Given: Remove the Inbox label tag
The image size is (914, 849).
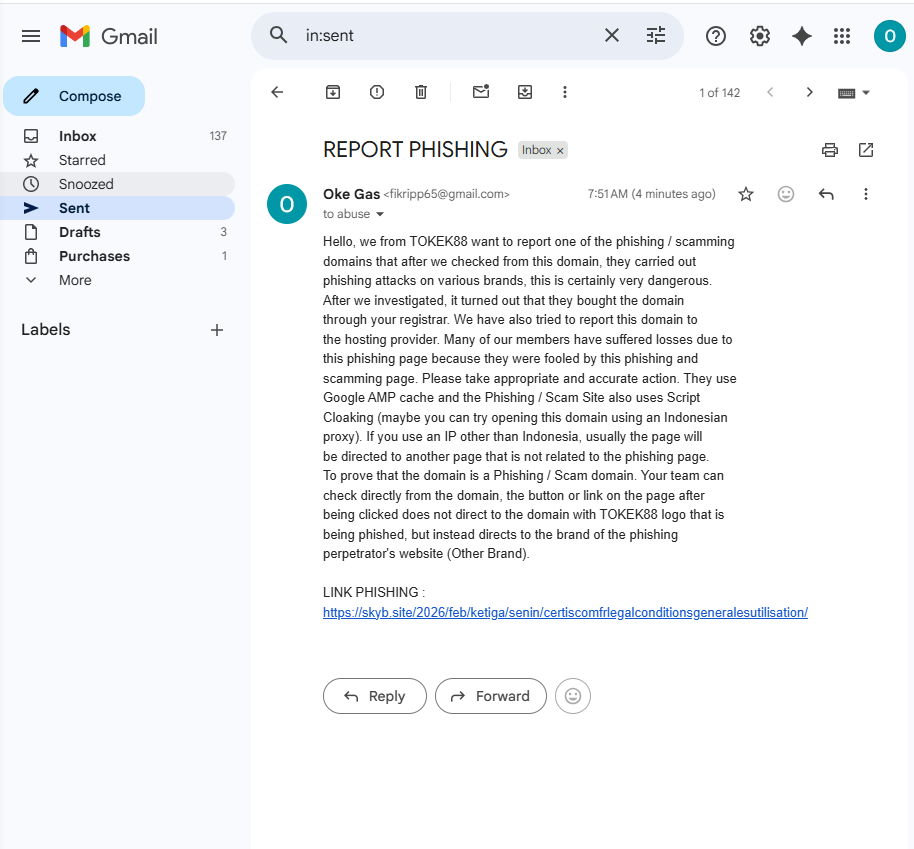Looking at the screenshot, I should pyautogui.click(x=560, y=151).
